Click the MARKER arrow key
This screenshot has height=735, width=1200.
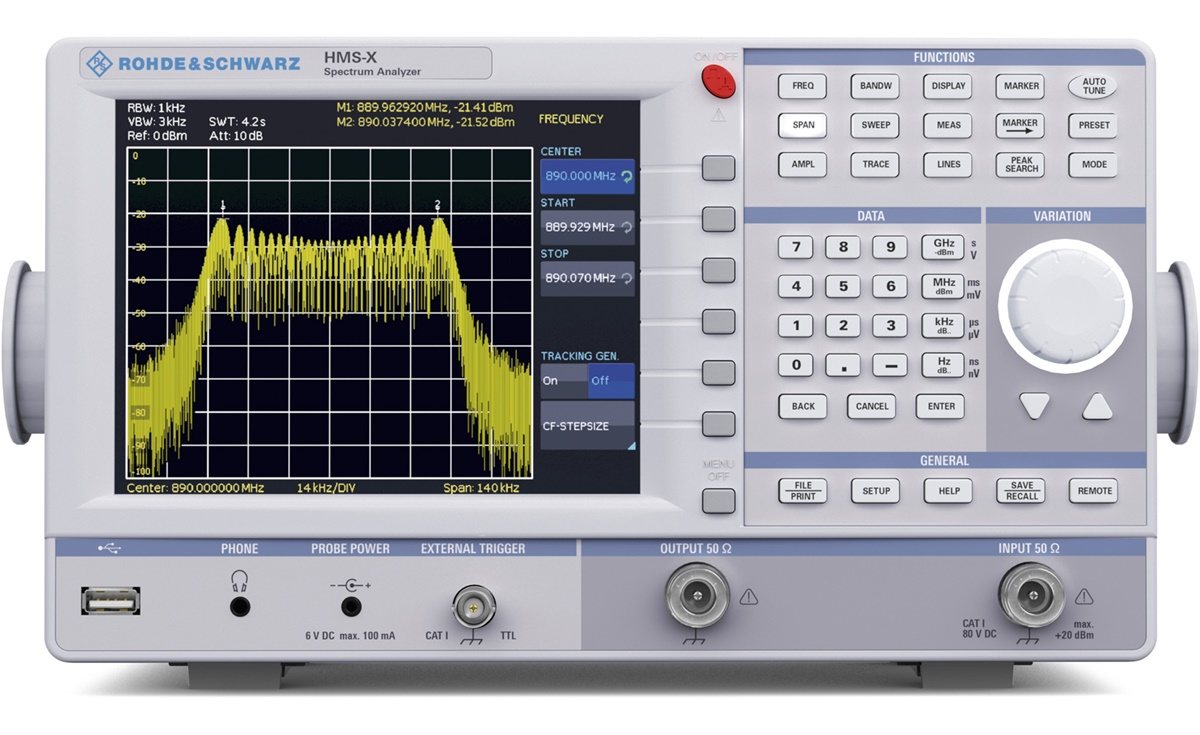click(1020, 126)
